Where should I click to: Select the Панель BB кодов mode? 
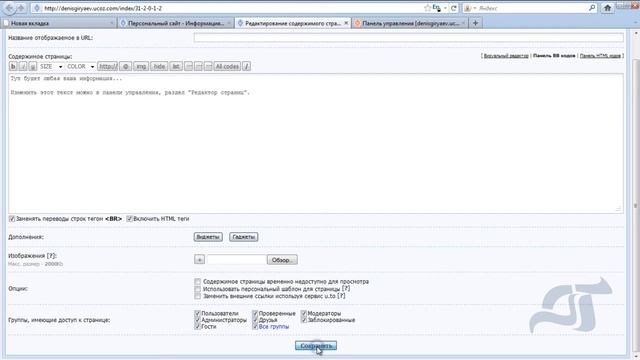pyautogui.click(x=554, y=56)
